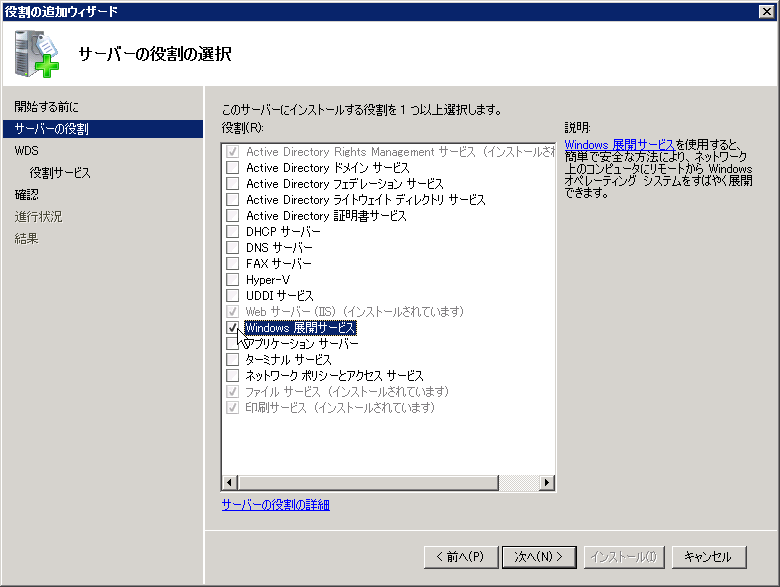Select the FAX サーバー checkbox
The height and width of the screenshot is (587, 780).
(233, 264)
